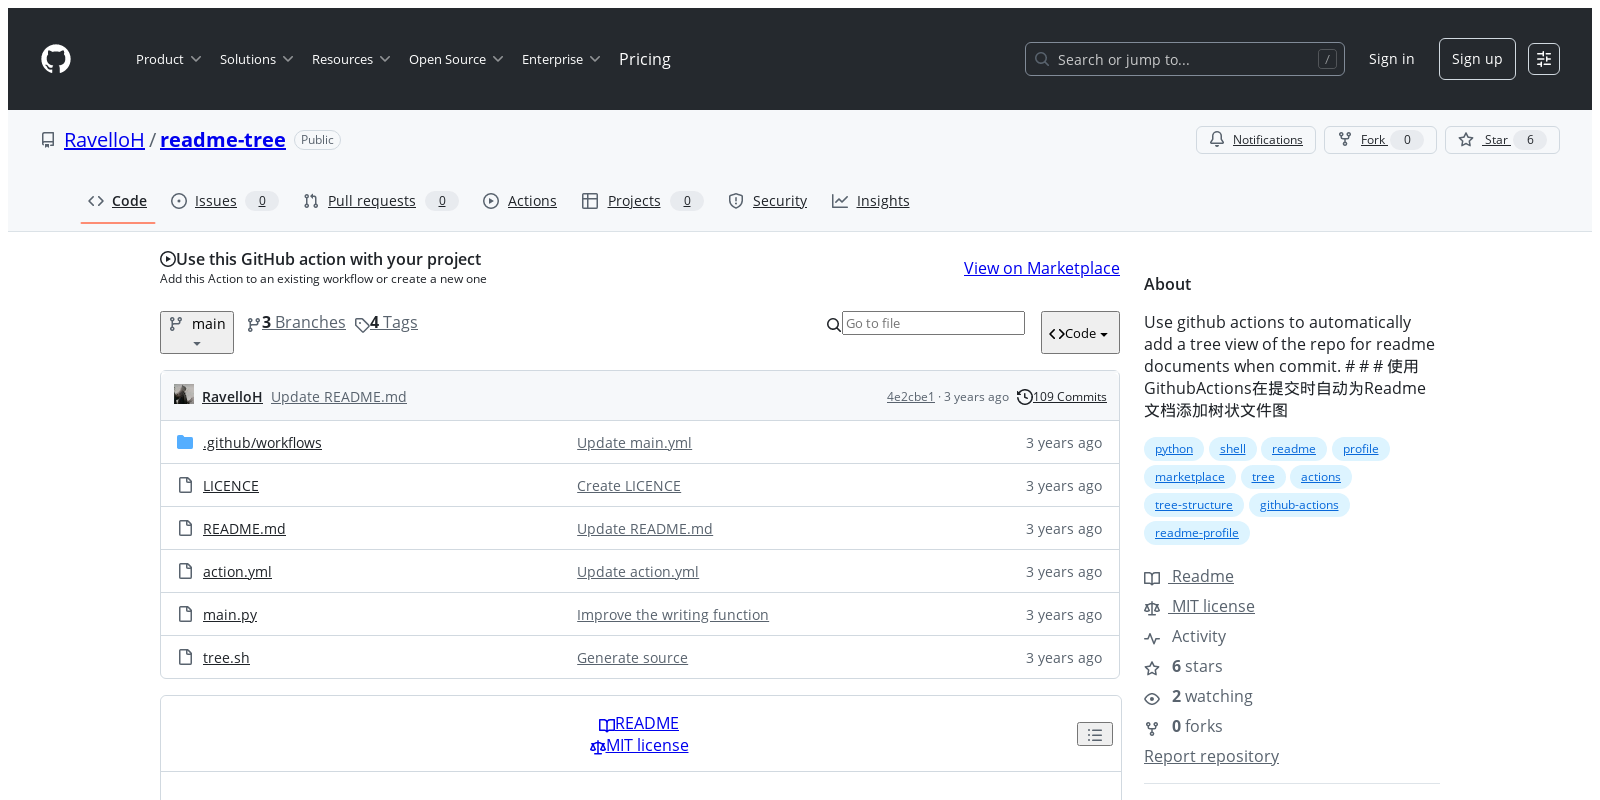Open the main.py file

tap(230, 615)
